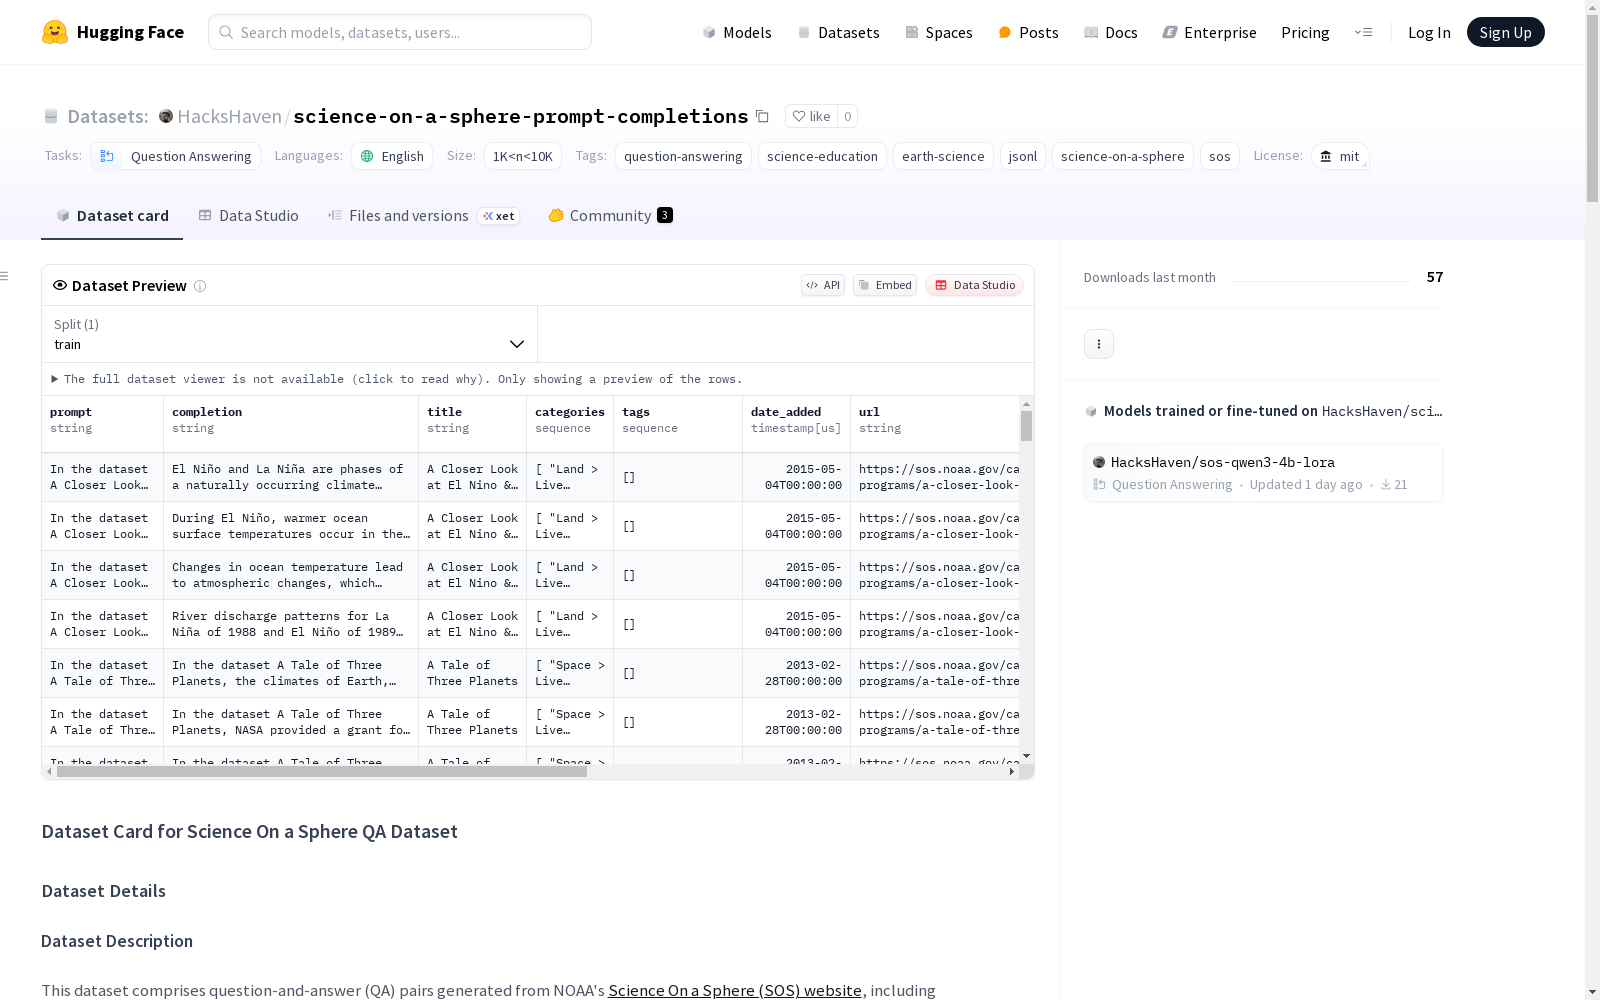Click the left sidebar table-of-contents icon
1600x1000 pixels.
pos(4,276)
